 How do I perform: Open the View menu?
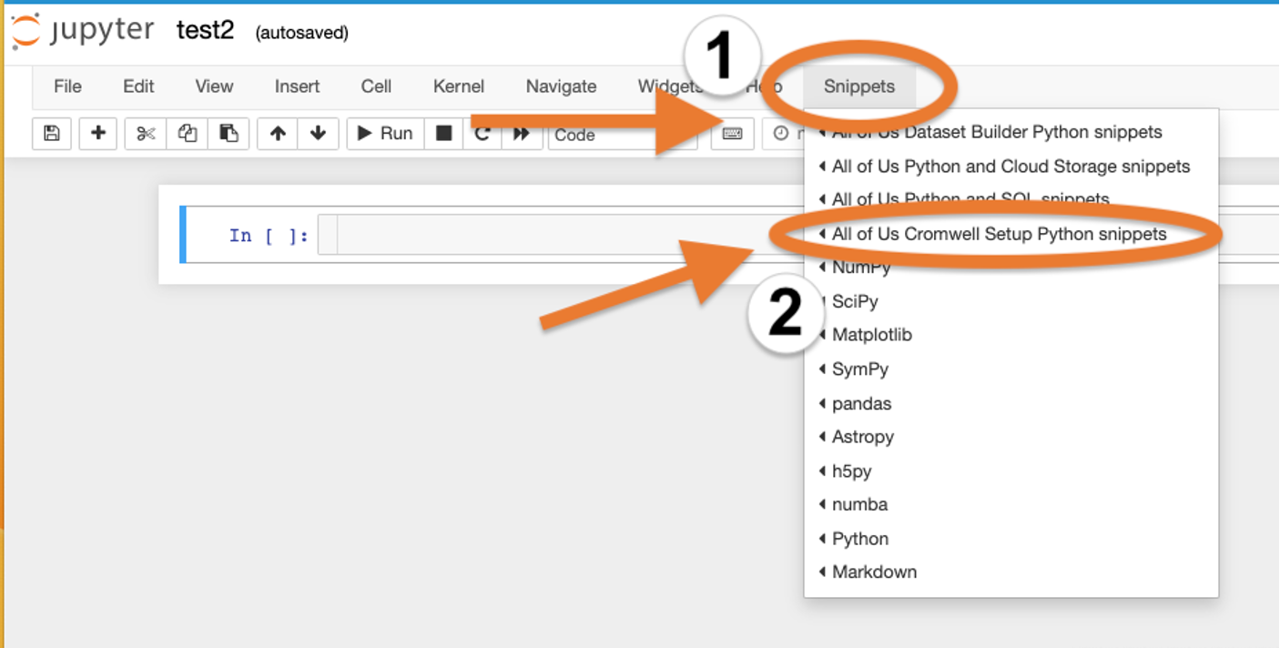pos(214,86)
